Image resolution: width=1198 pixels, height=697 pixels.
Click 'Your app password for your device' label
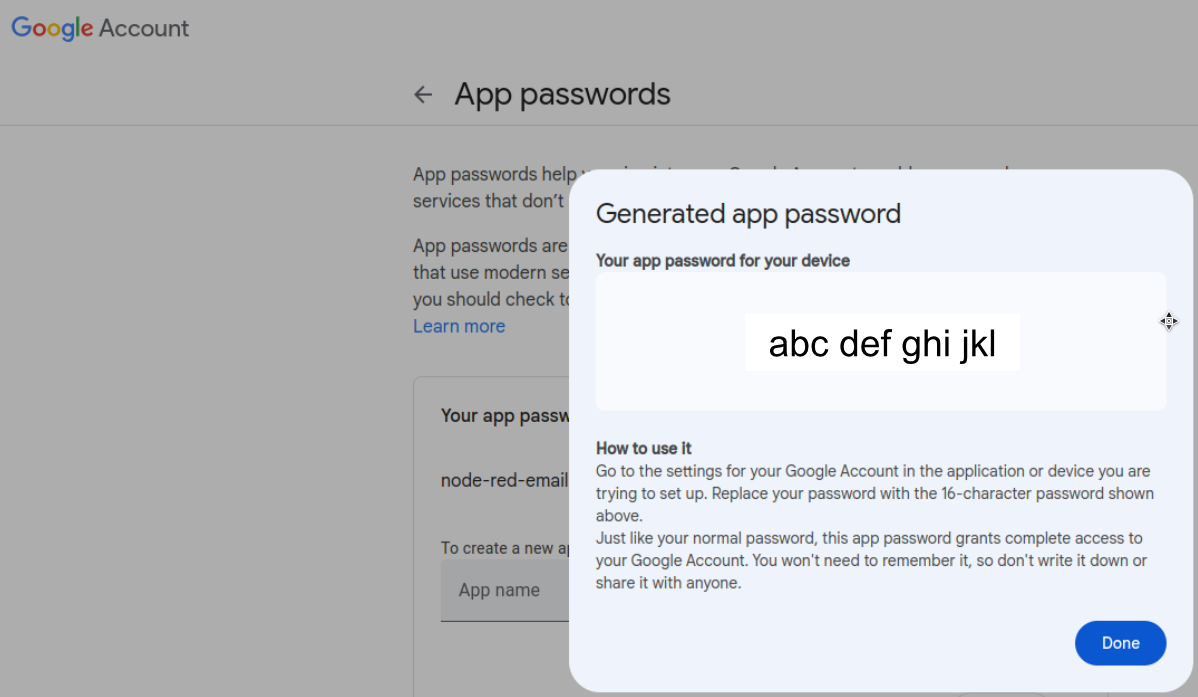[x=723, y=261]
